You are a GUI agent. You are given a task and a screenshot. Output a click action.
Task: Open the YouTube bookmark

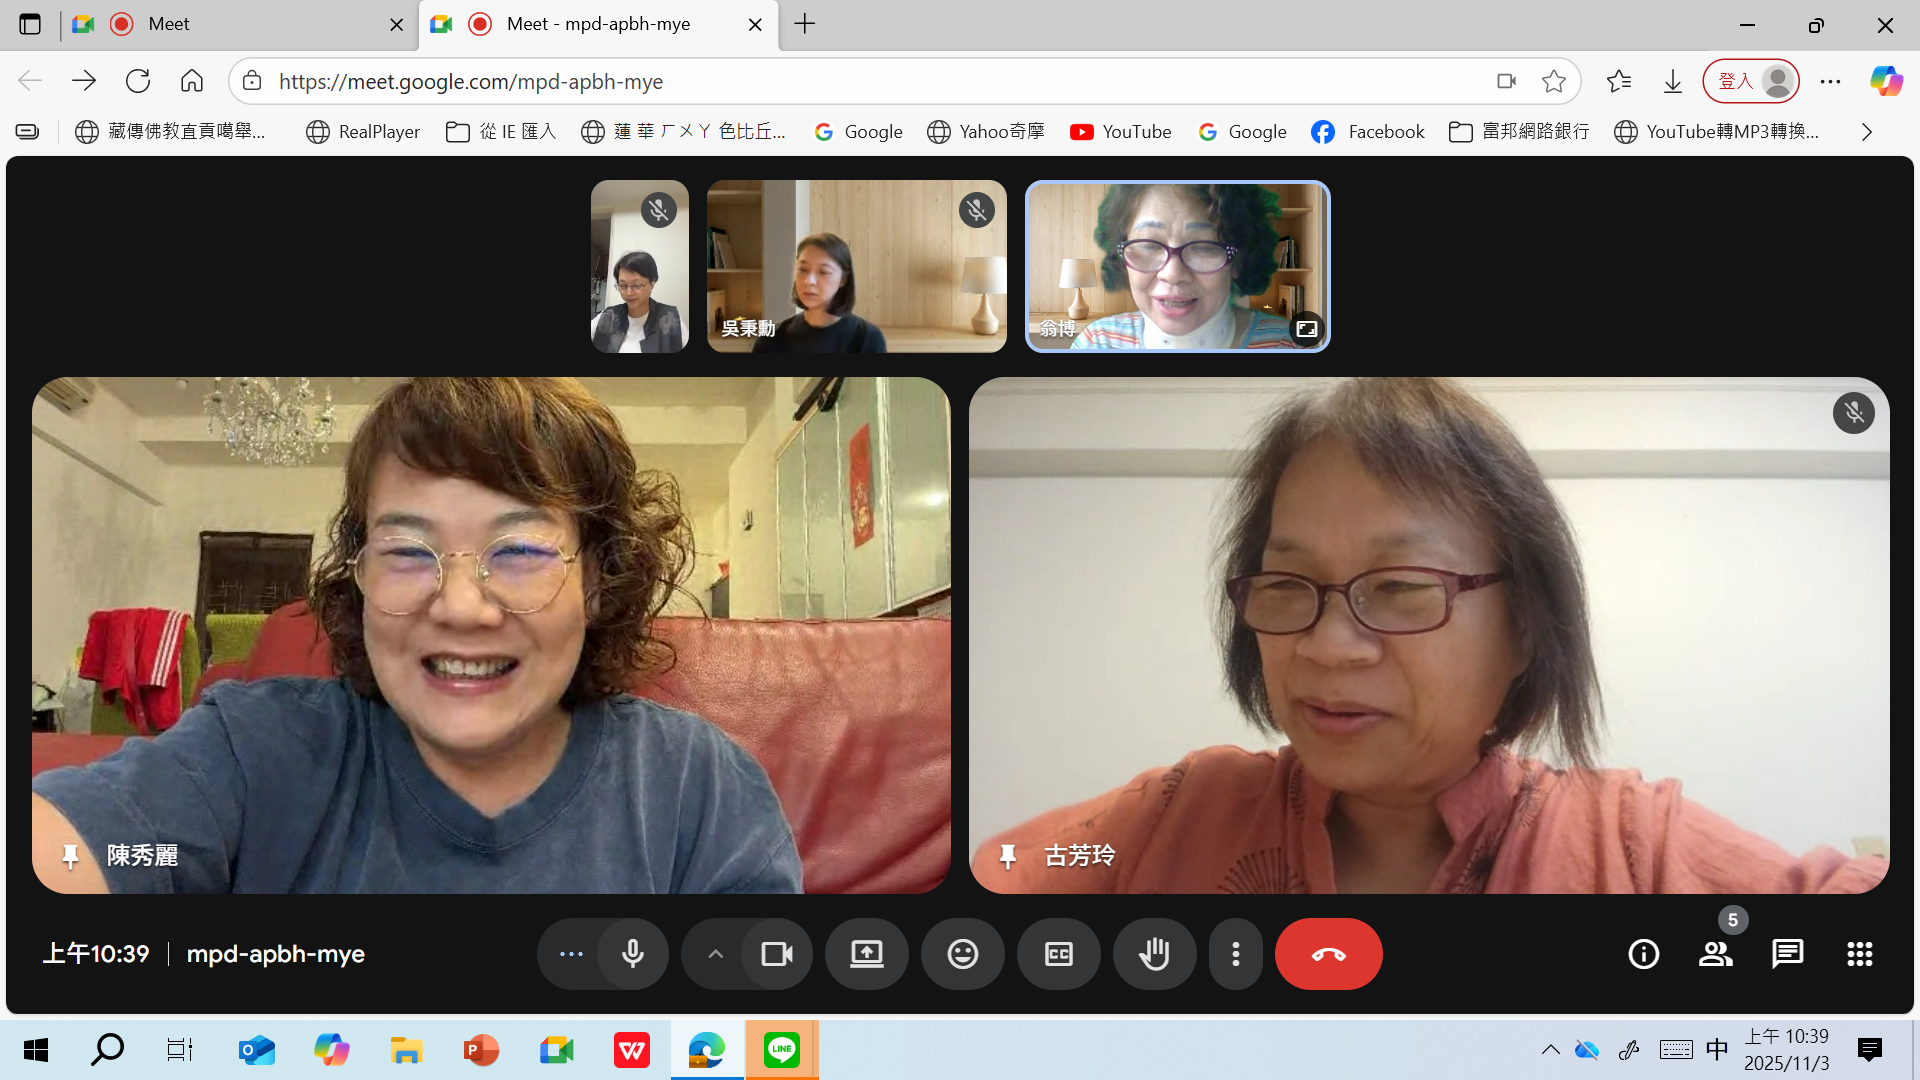(x=1120, y=132)
